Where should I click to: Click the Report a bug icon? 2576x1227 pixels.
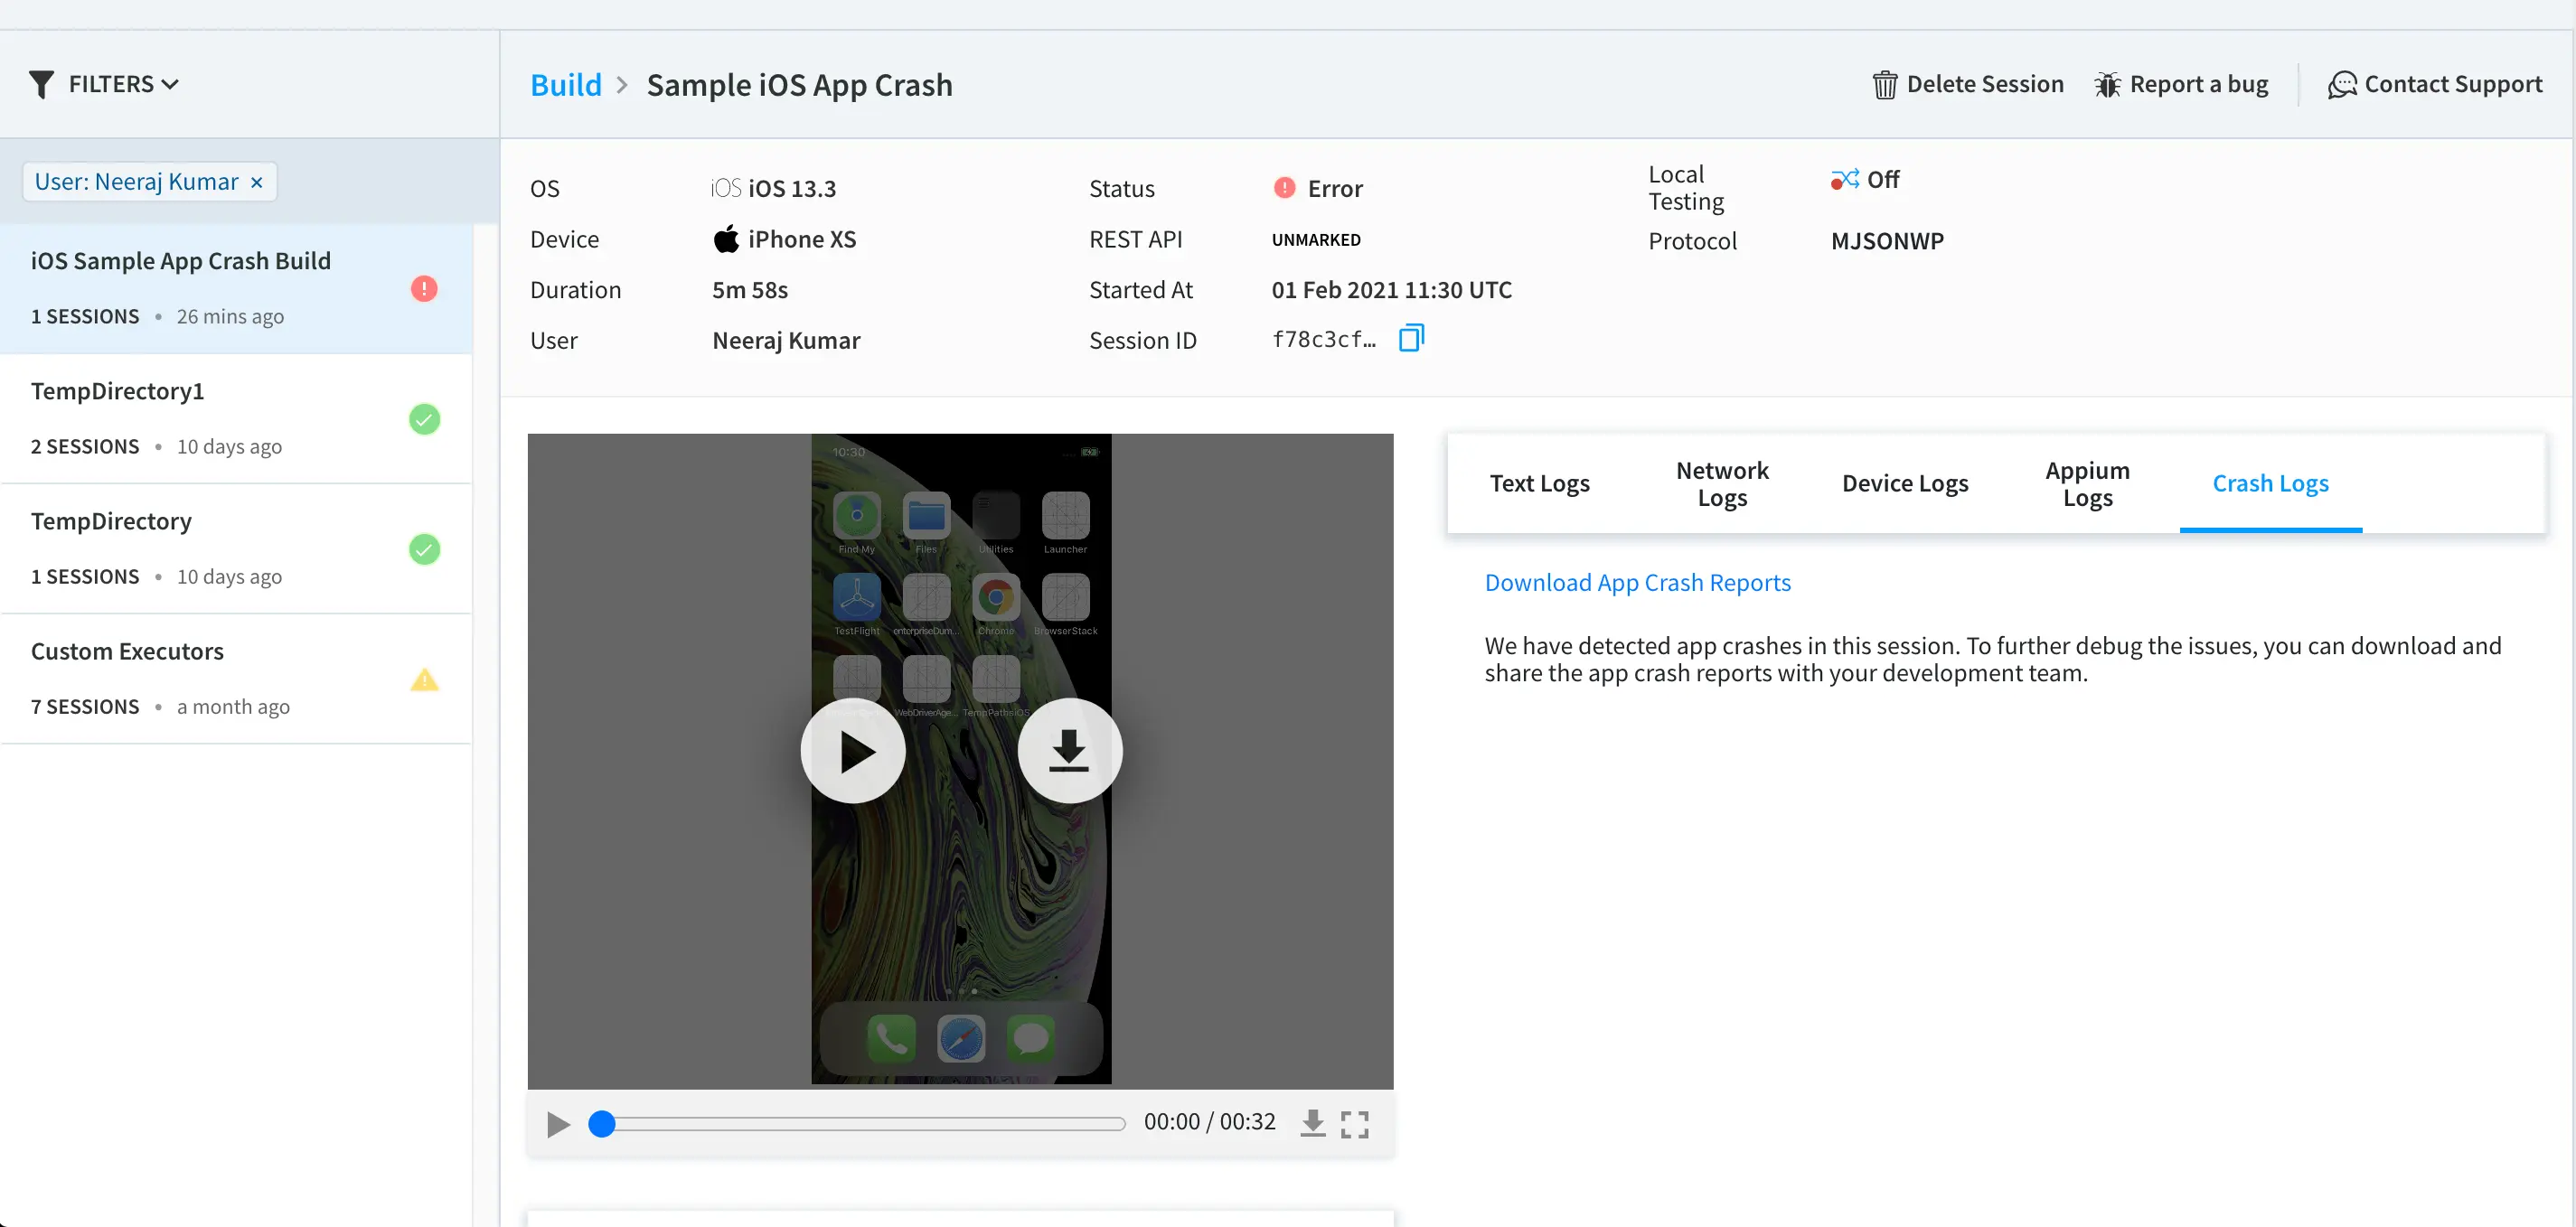click(2107, 85)
